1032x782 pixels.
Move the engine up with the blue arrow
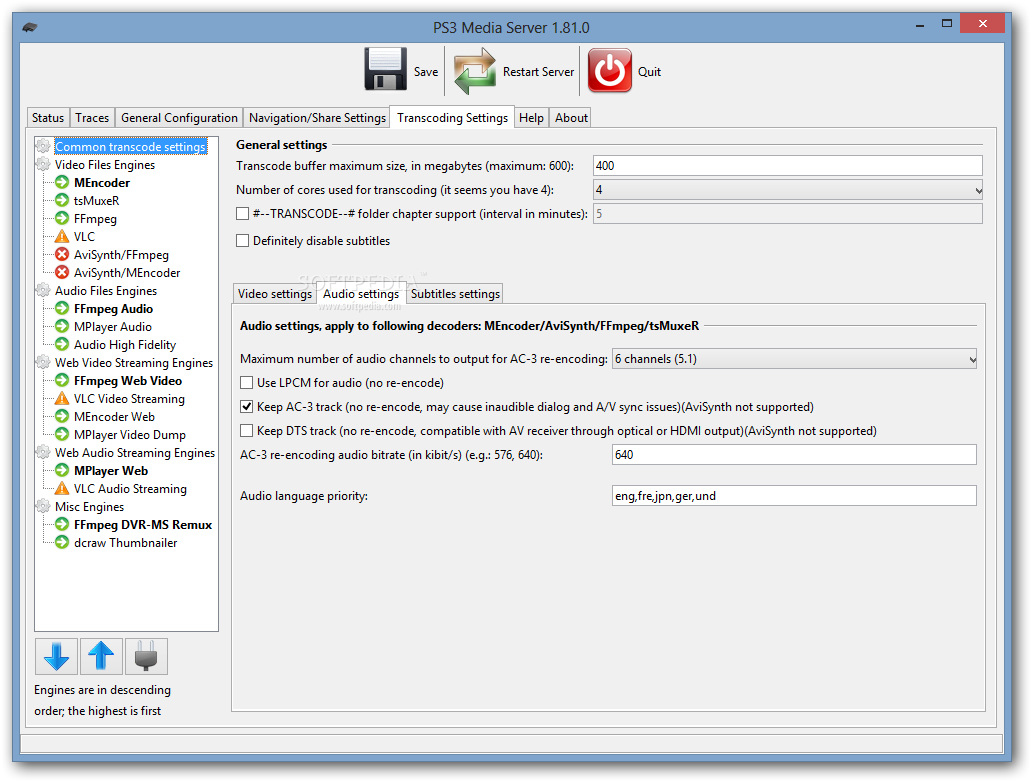pyautogui.click(x=101, y=656)
